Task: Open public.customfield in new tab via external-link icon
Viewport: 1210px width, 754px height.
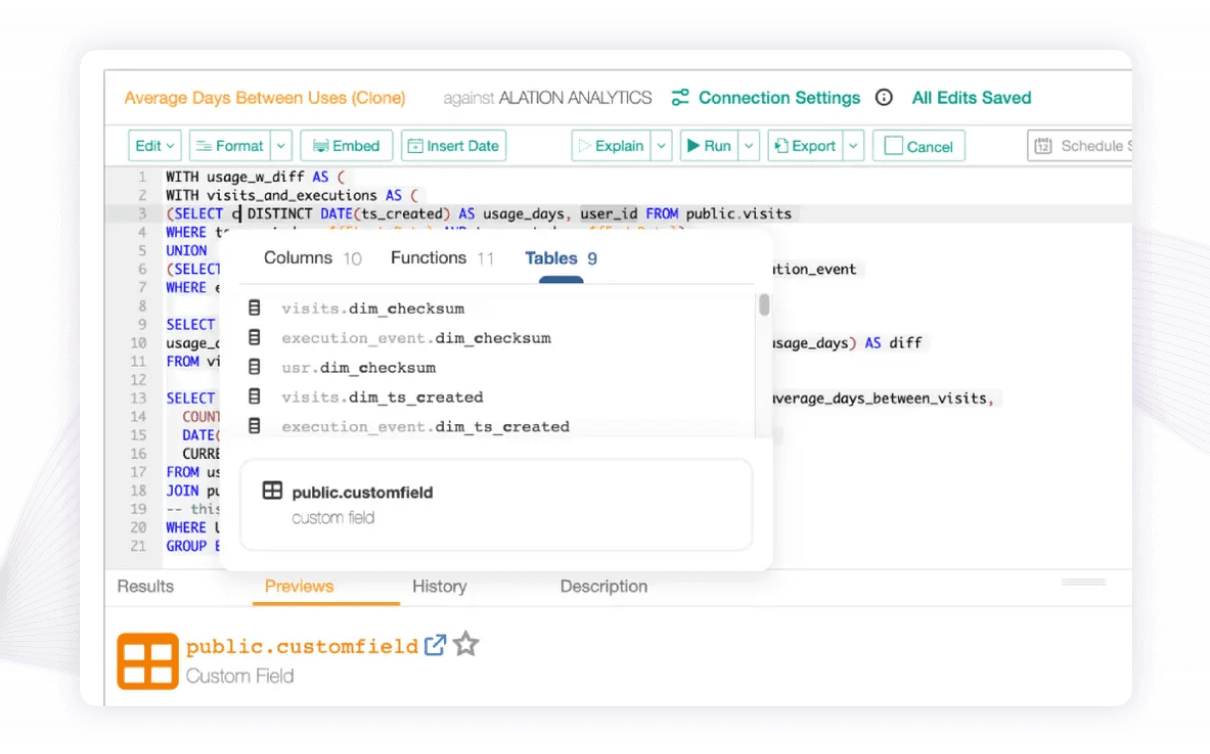Action: pyautogui.click(x=435, y=645)
